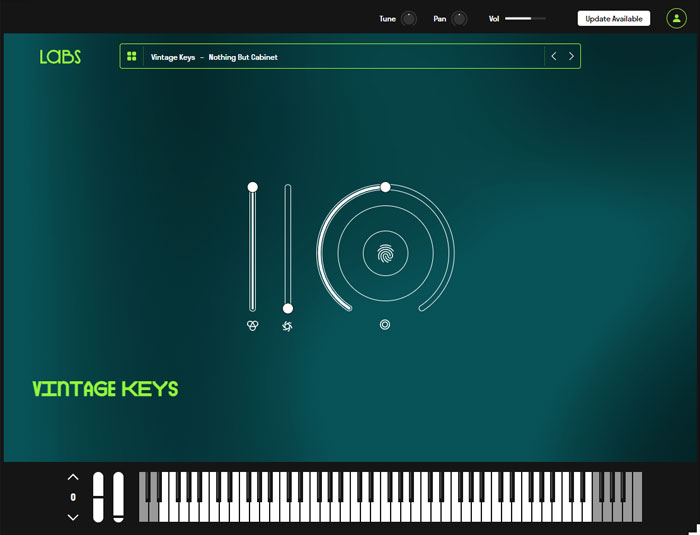
Task: Click the VINTAGE KEYS title text
Action: click(x=105, y=389)
